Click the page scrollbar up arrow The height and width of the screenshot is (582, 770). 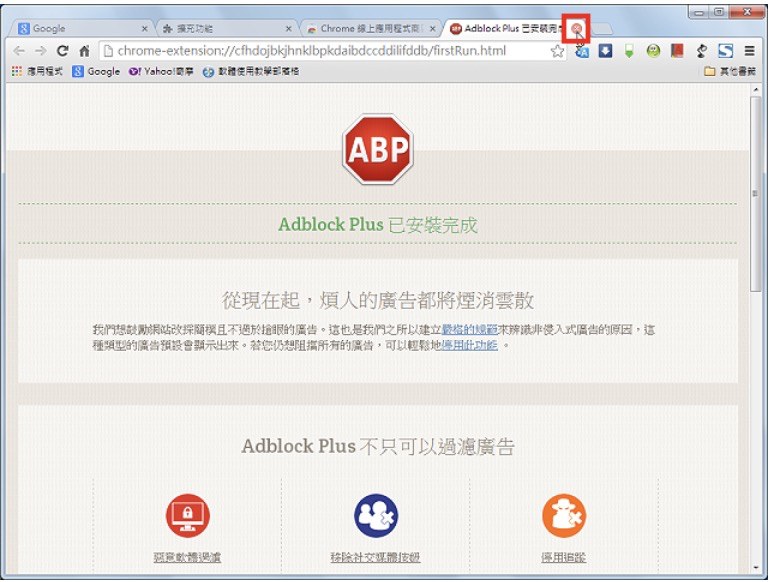[x=756, y=90]
